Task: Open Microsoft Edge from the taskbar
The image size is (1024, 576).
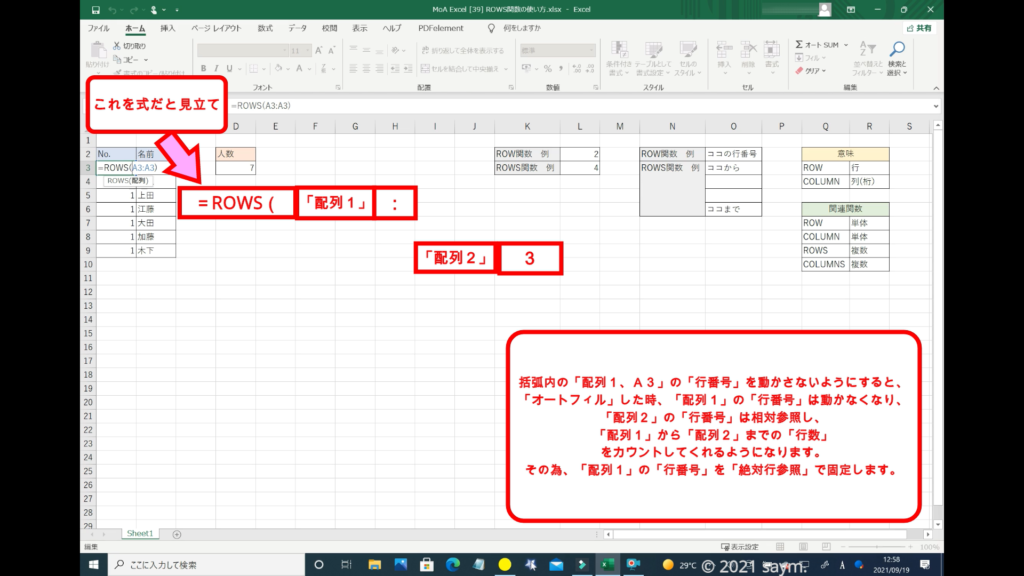Action: point(453,564)
